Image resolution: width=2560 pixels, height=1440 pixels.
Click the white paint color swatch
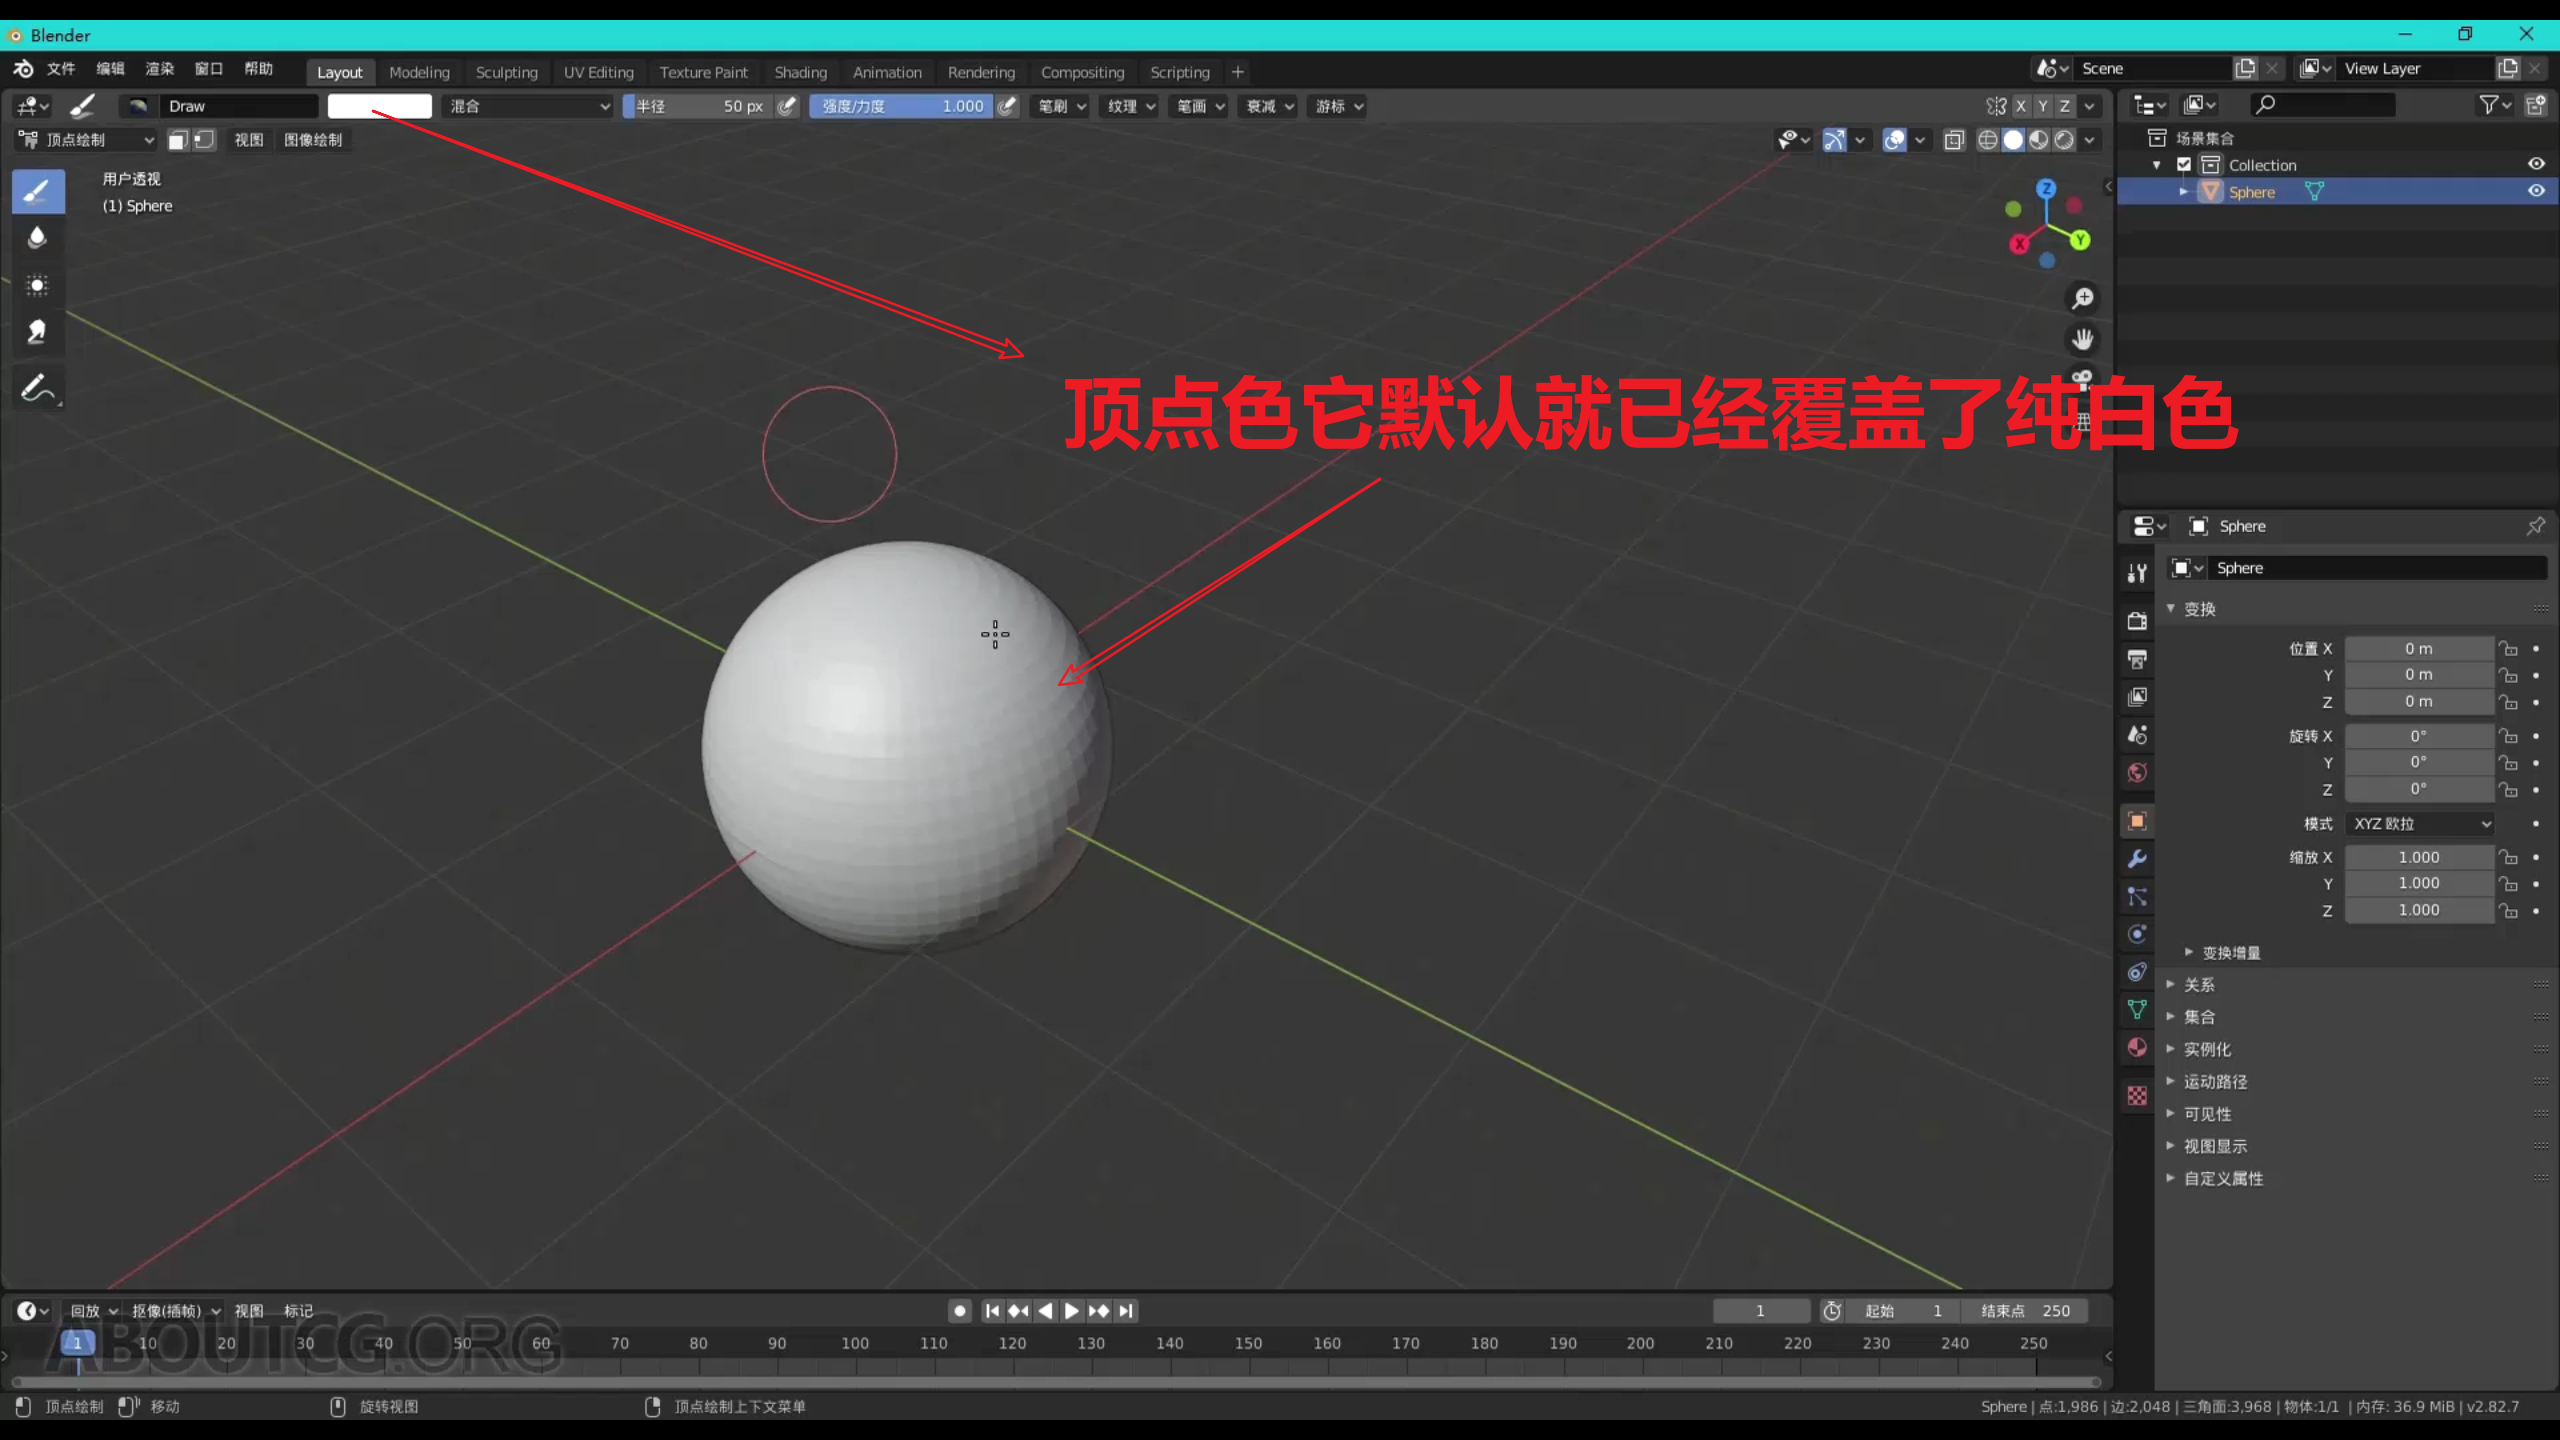pos(379,105)
